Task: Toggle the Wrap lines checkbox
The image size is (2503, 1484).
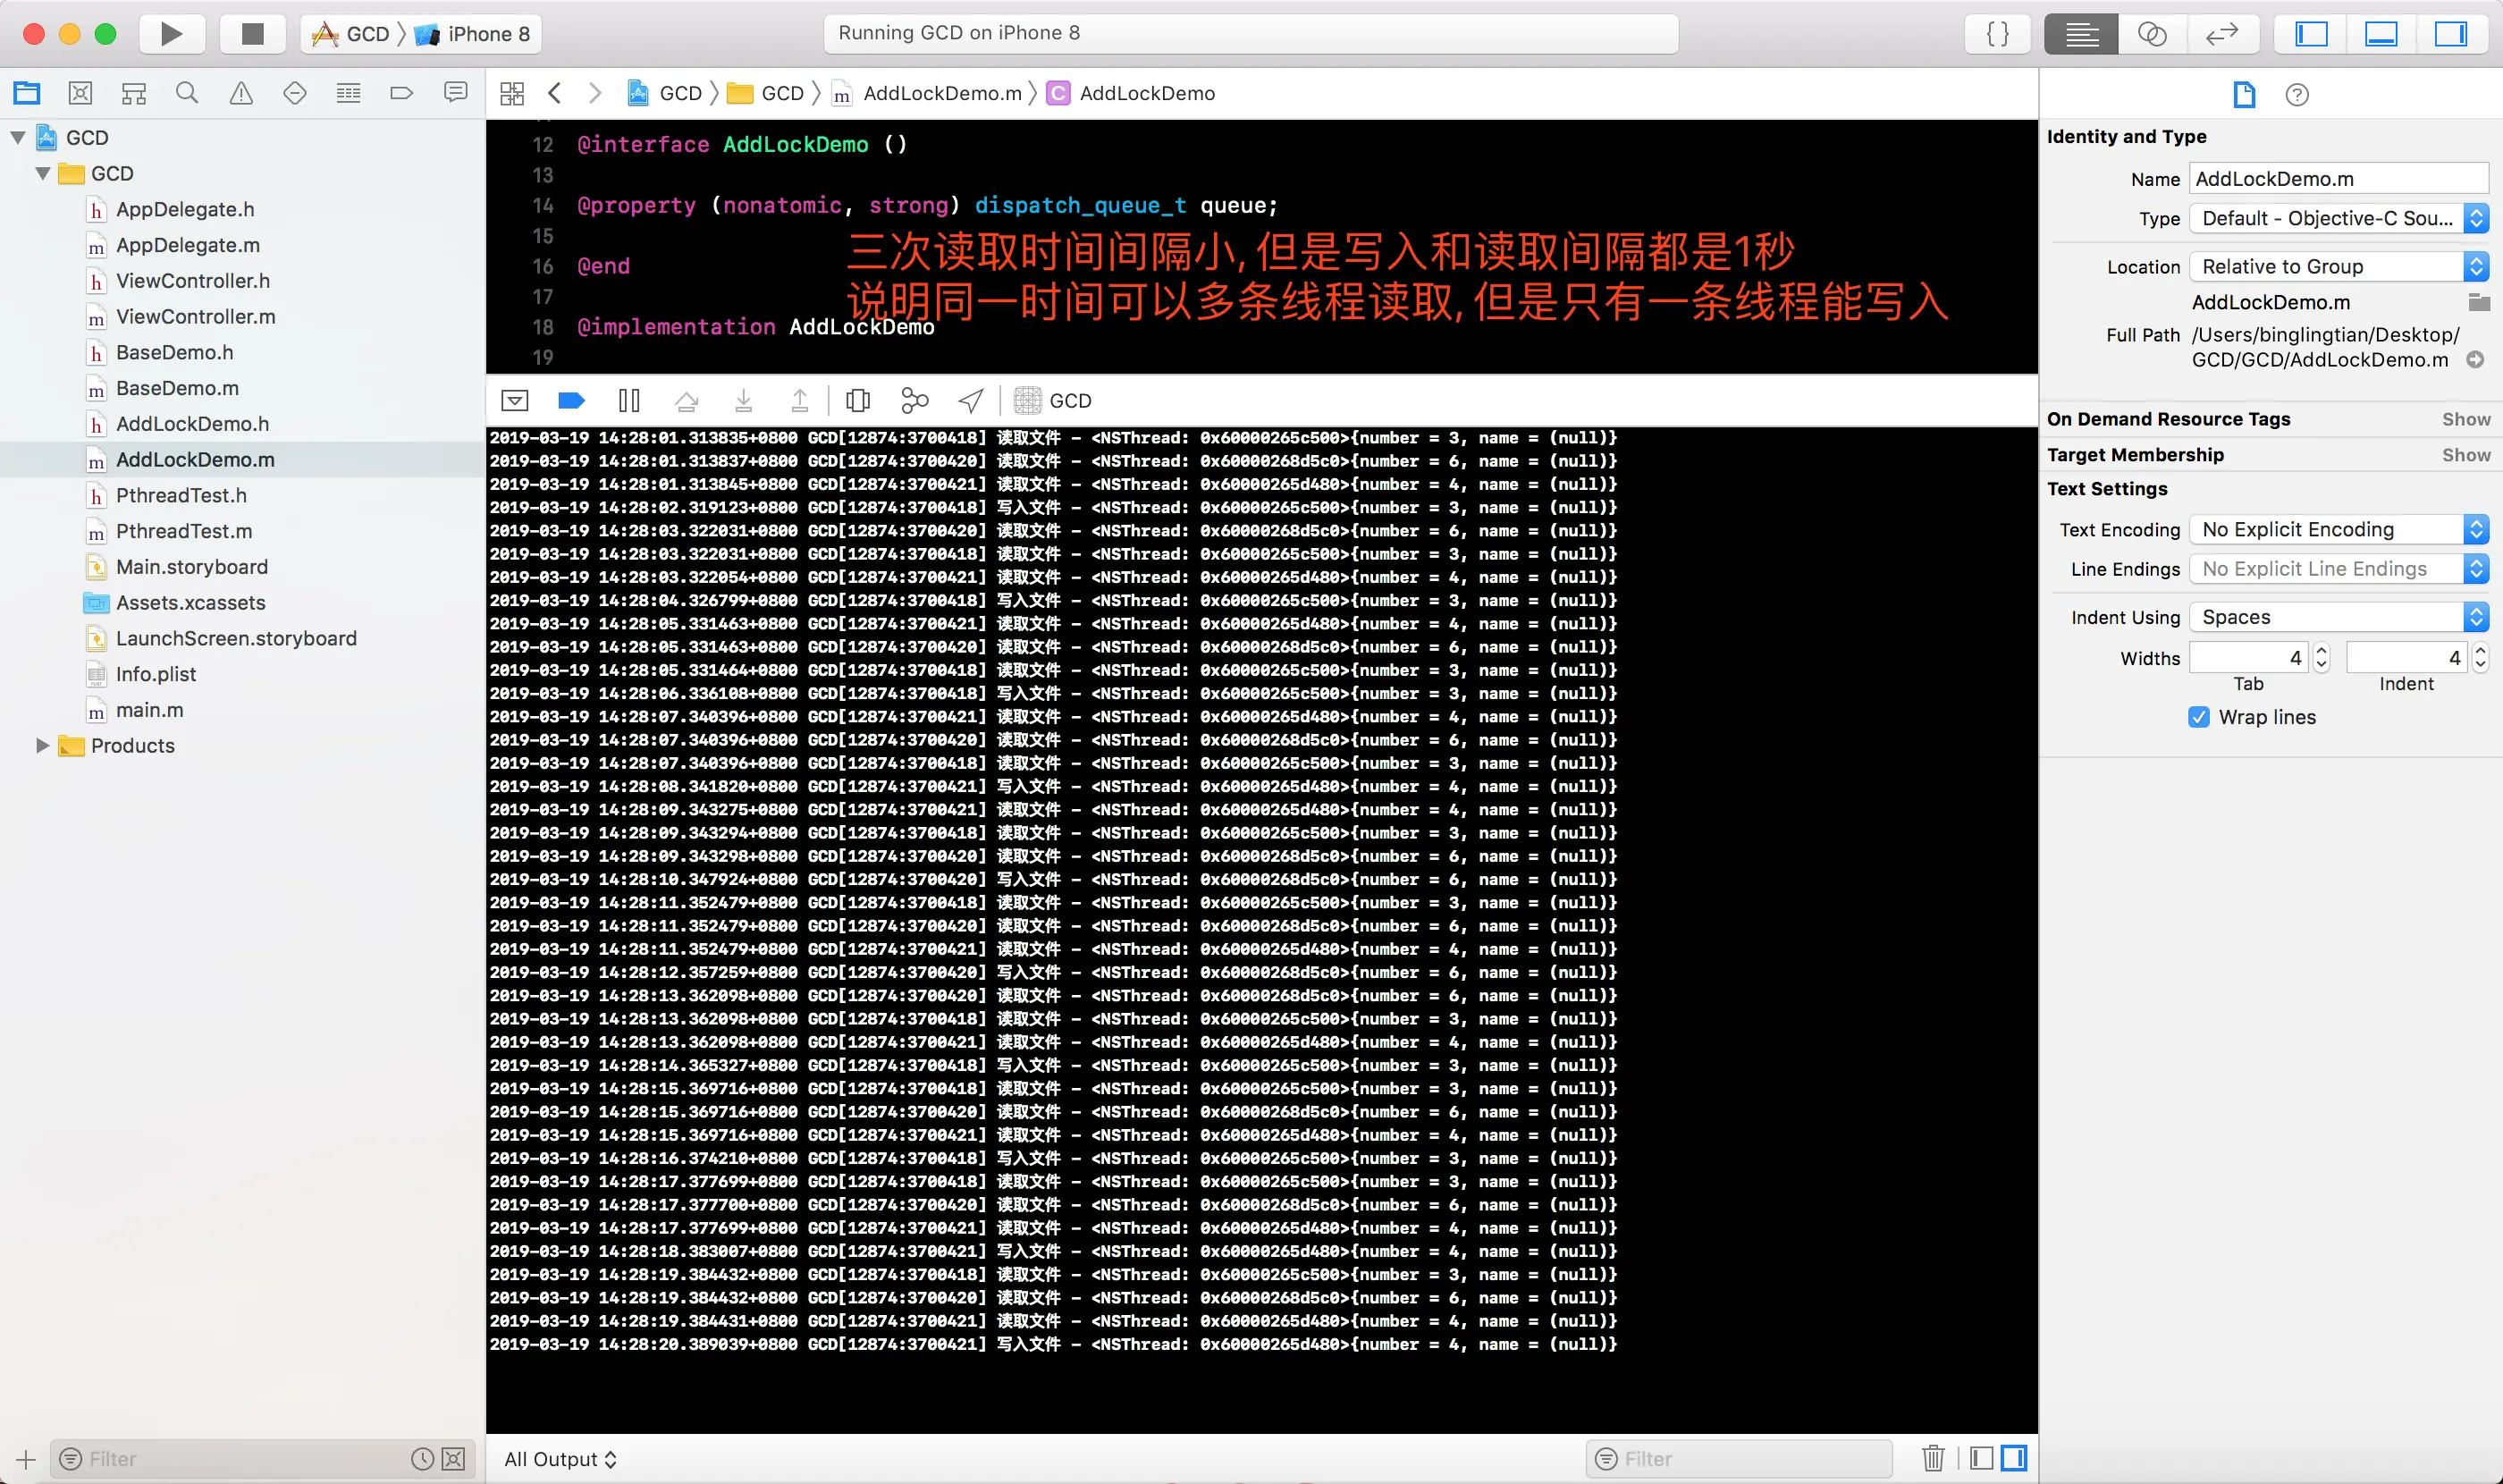Action: pyautogui.click(x=2198, y=717)
